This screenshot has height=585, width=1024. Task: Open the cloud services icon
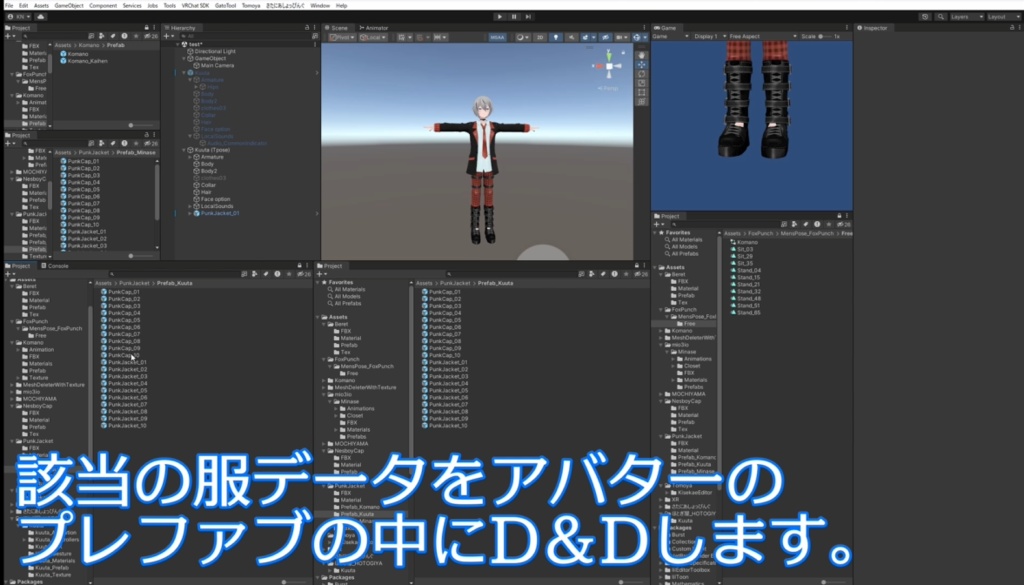click(40, 16)
